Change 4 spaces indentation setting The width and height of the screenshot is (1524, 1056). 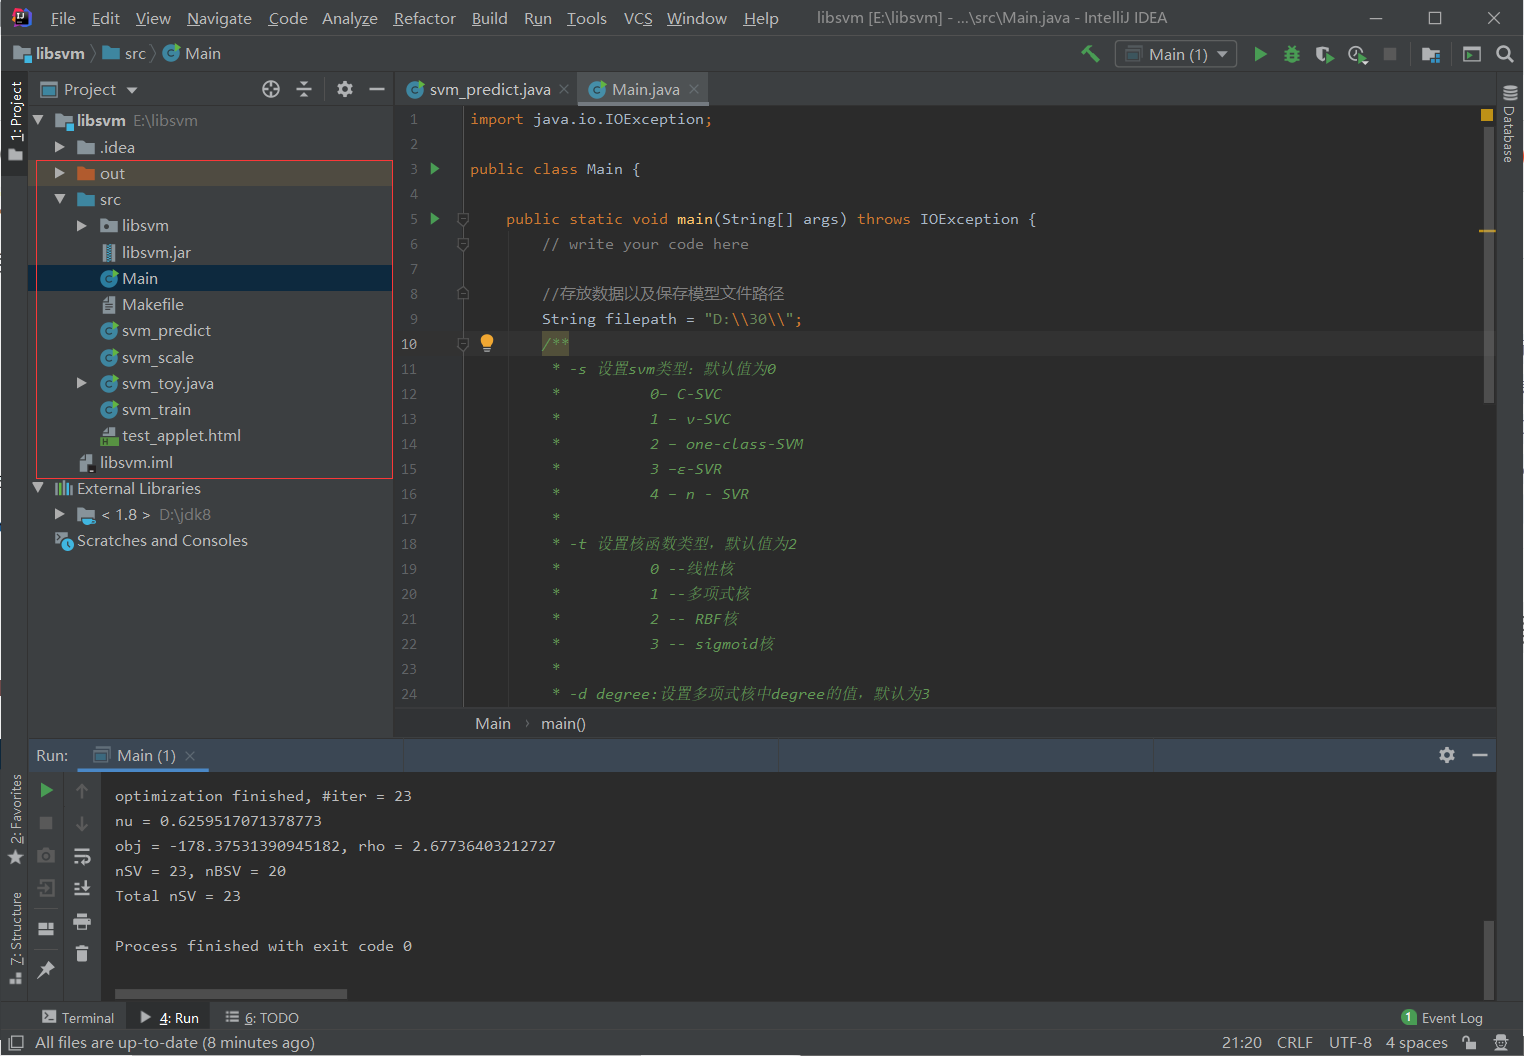[x=1416, y=1043]
